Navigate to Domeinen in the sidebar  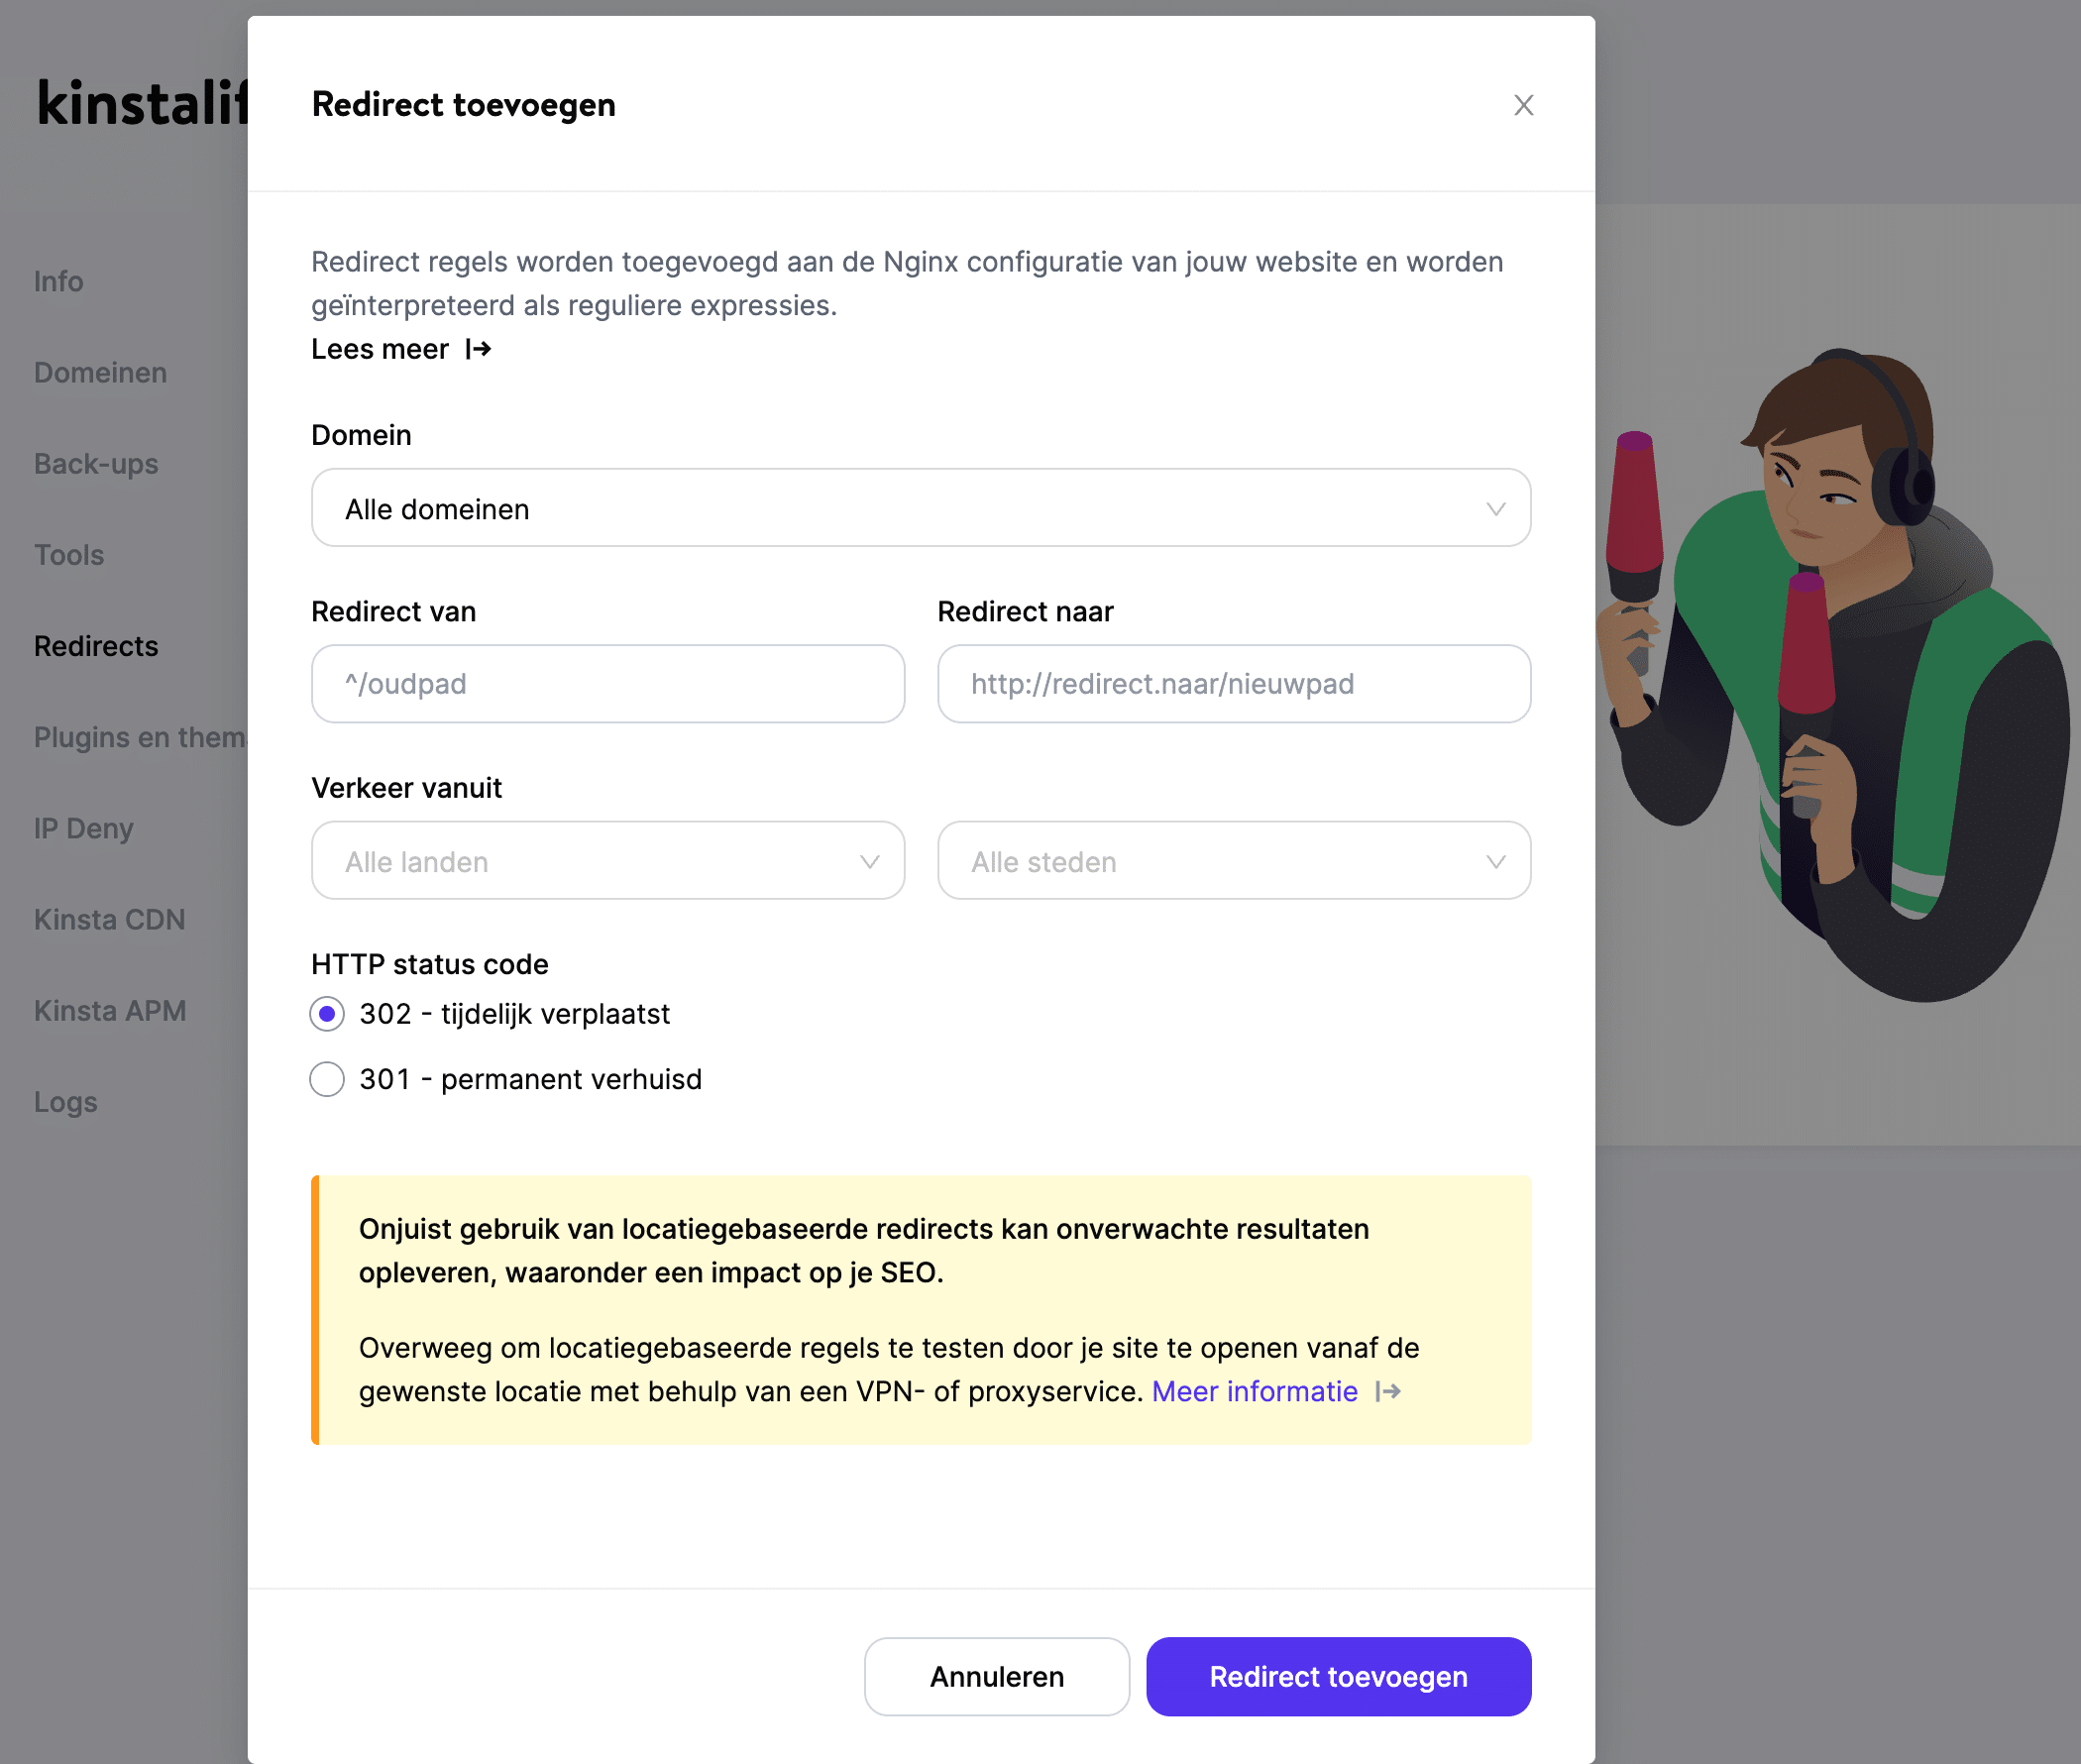[x=99, y=372]
